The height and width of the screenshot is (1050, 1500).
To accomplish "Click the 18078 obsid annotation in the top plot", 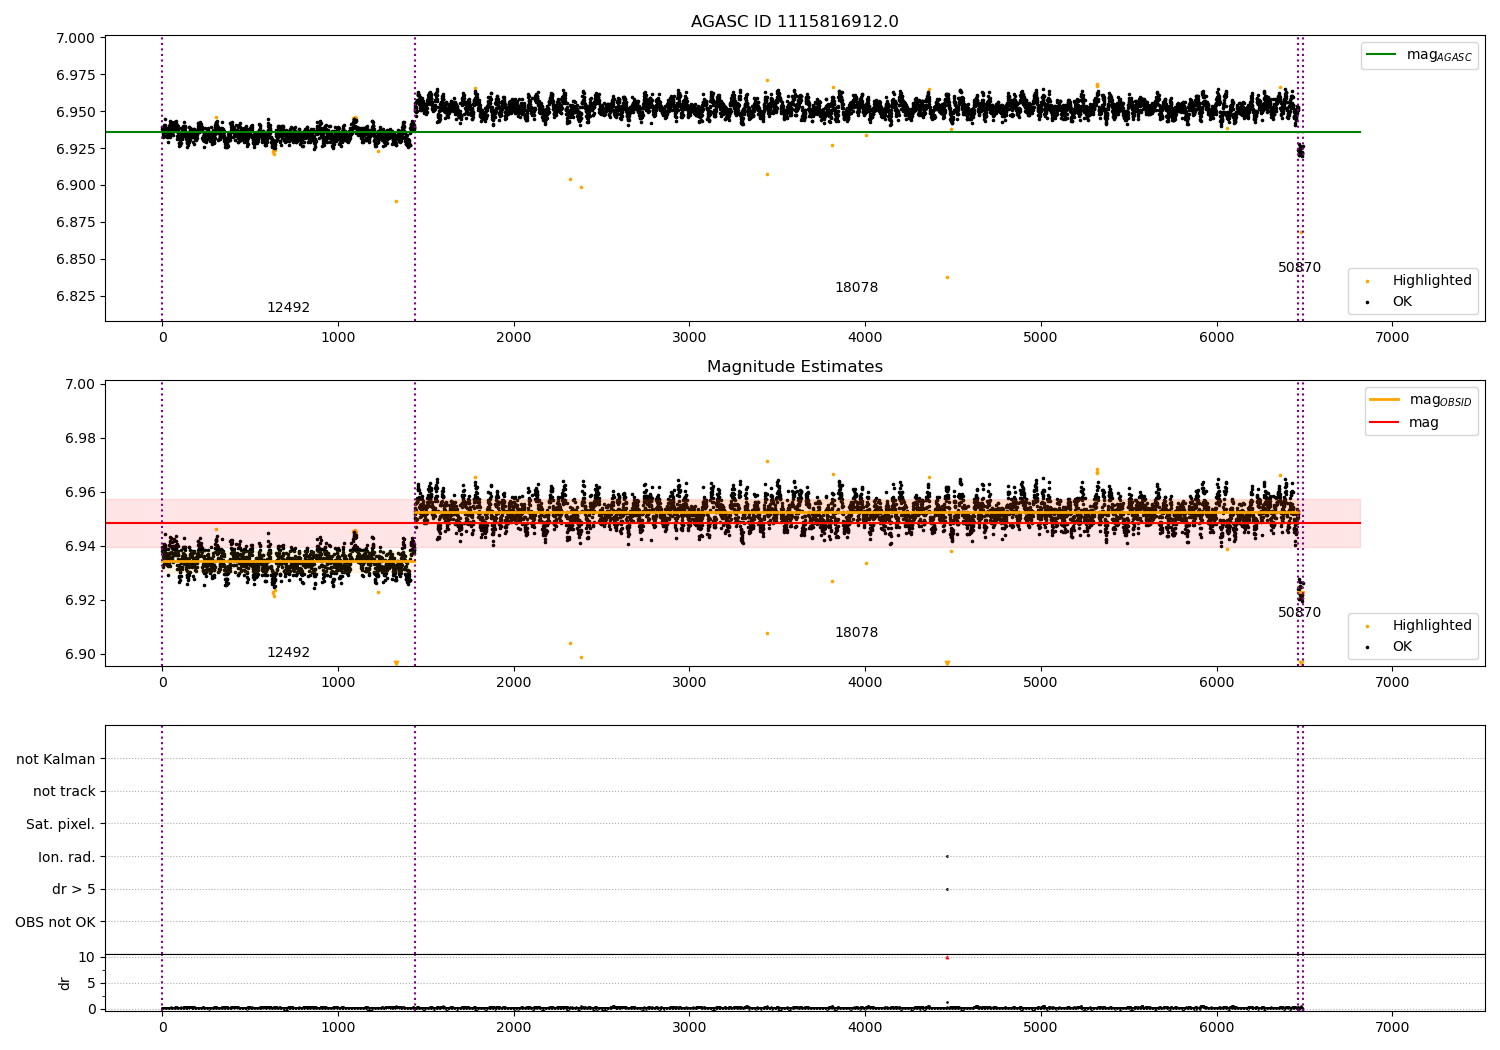I will pyautogui.click(x=856, y=288).
